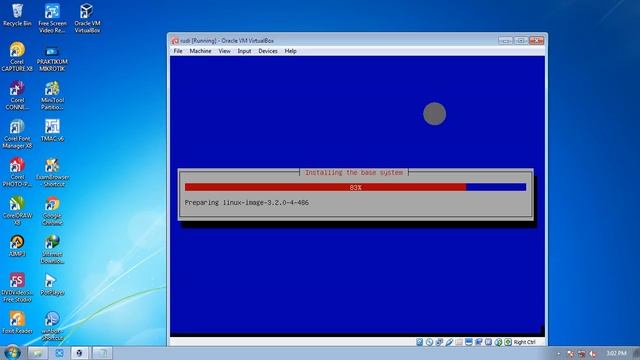Open the View menu
The image size is (640, 360).
(224, 51)
